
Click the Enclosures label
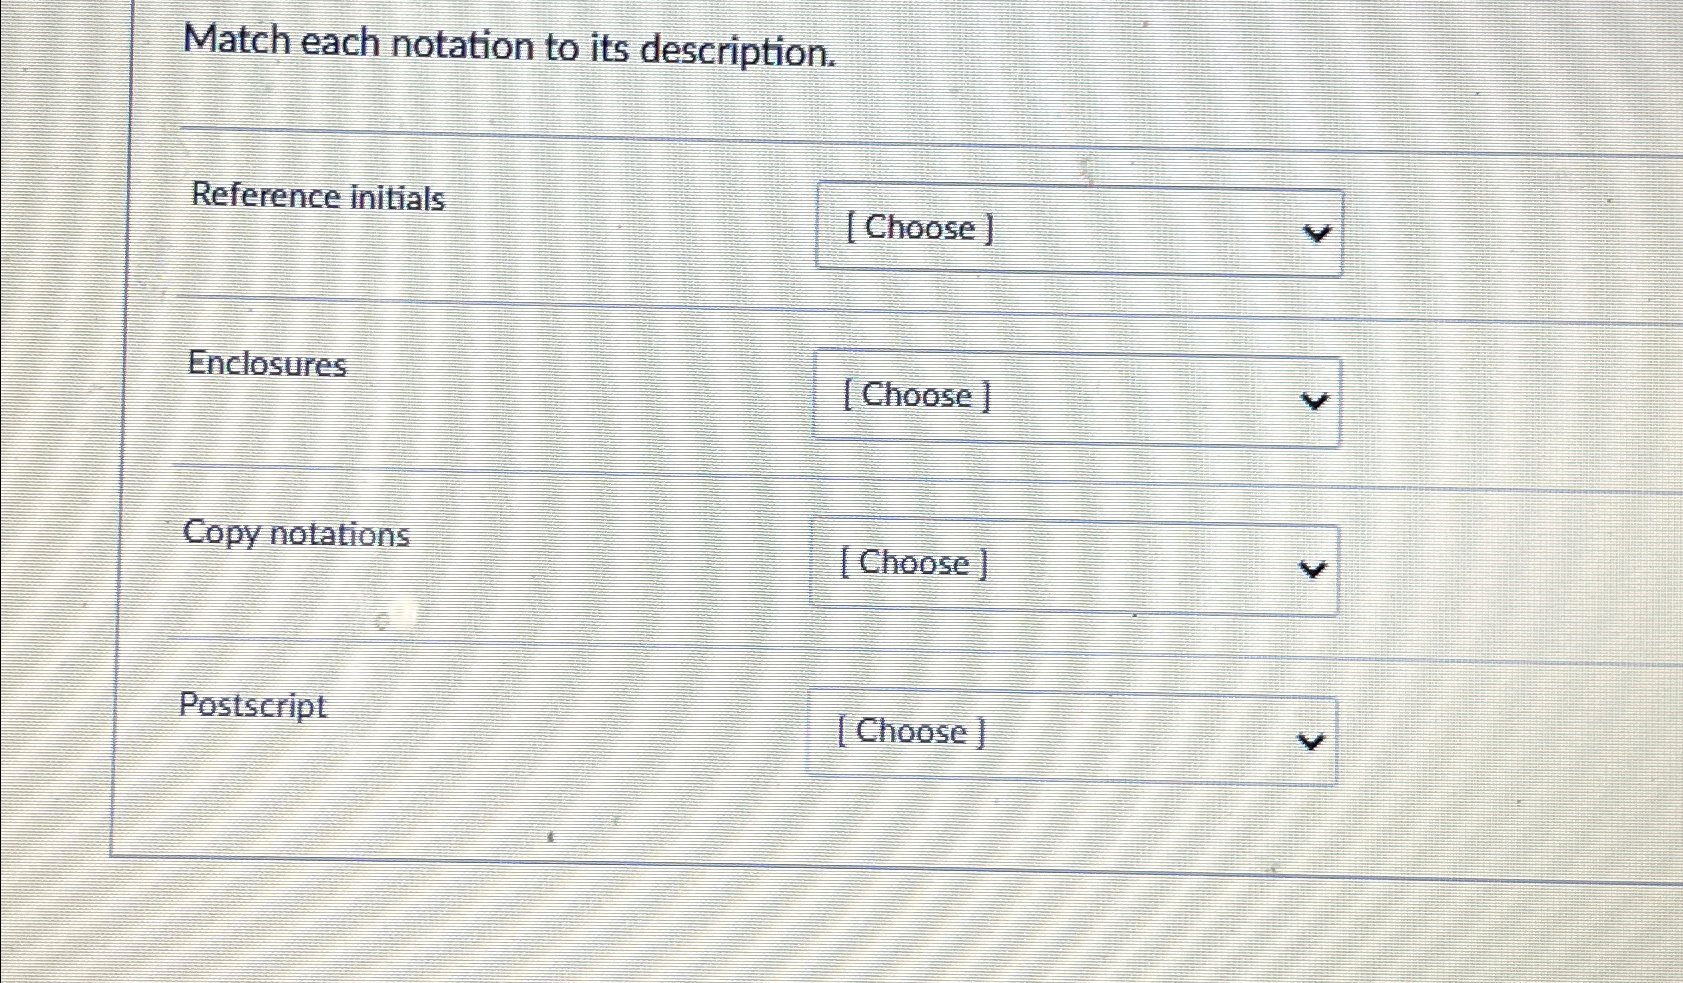tap(267, 365)
